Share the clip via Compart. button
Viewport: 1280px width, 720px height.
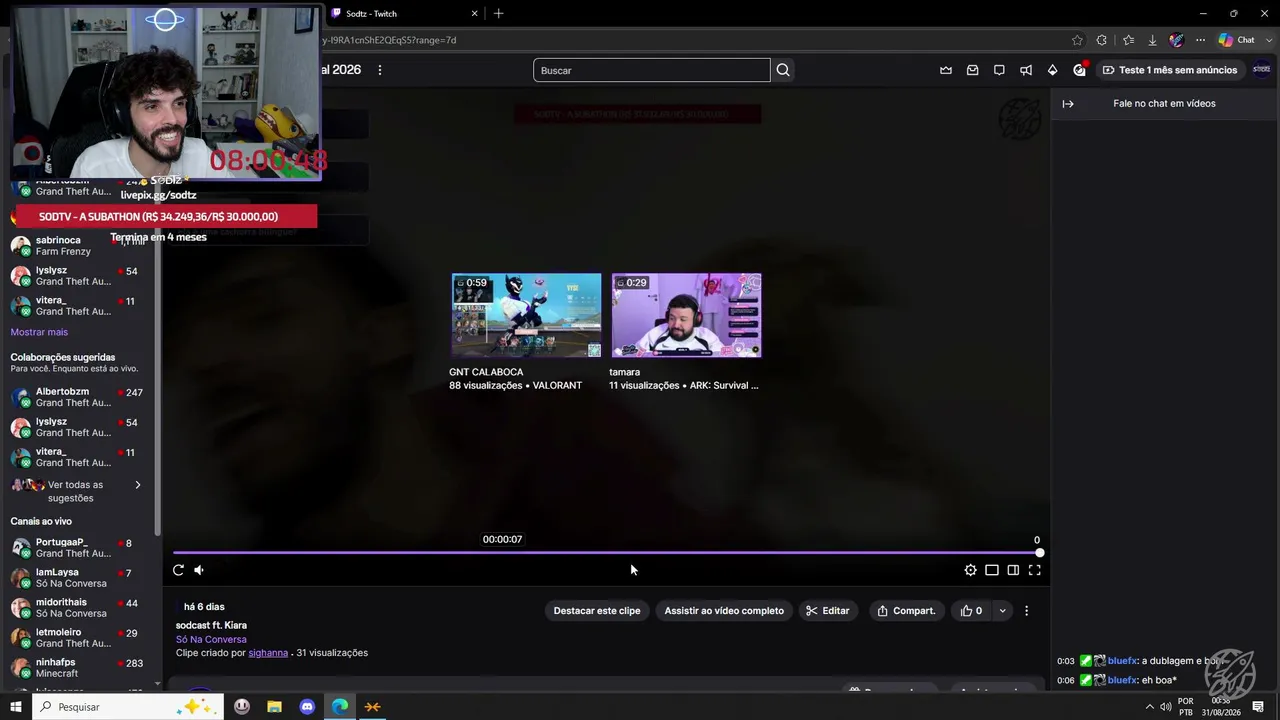[906, 611]
